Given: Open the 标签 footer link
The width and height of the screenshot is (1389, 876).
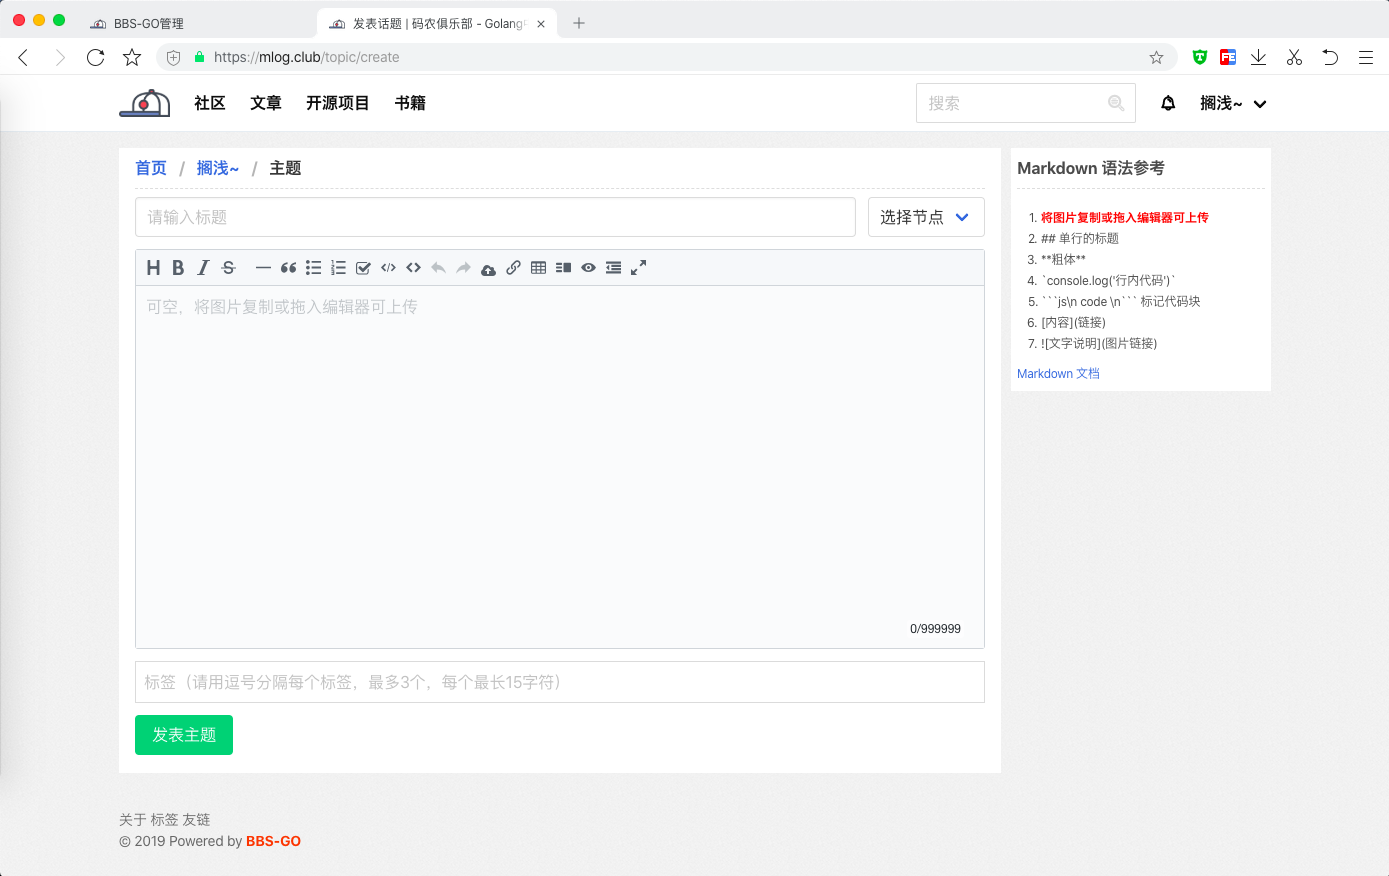Looking at the screenshot, I should coord(164,819).
